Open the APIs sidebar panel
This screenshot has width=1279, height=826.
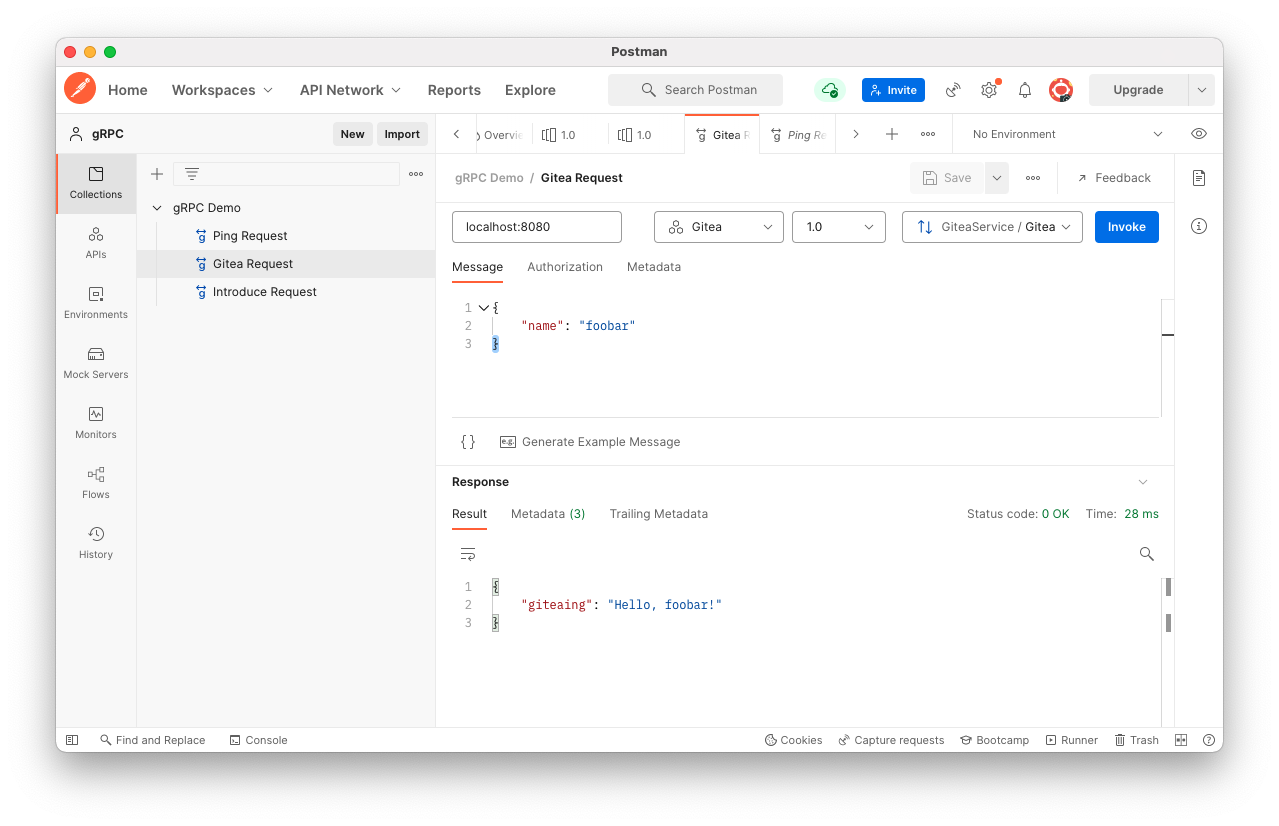click(x=96, y=243)
